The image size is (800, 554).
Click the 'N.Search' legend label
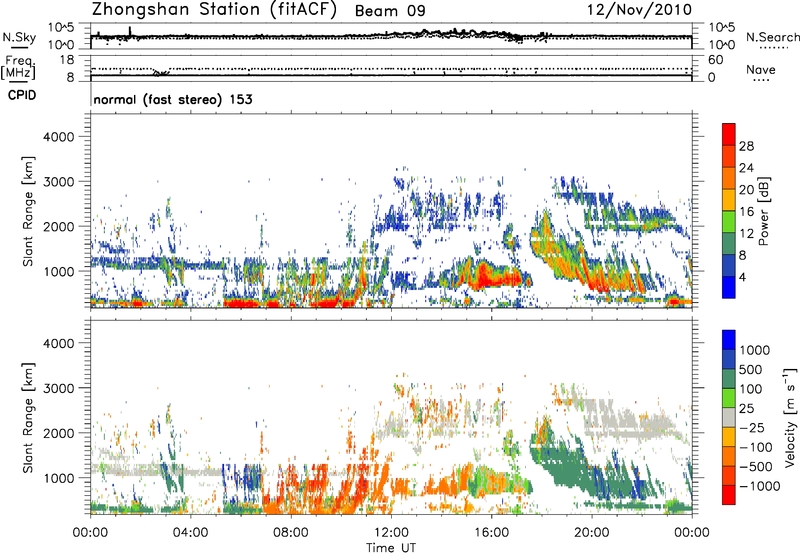click(x=773, y=37)
